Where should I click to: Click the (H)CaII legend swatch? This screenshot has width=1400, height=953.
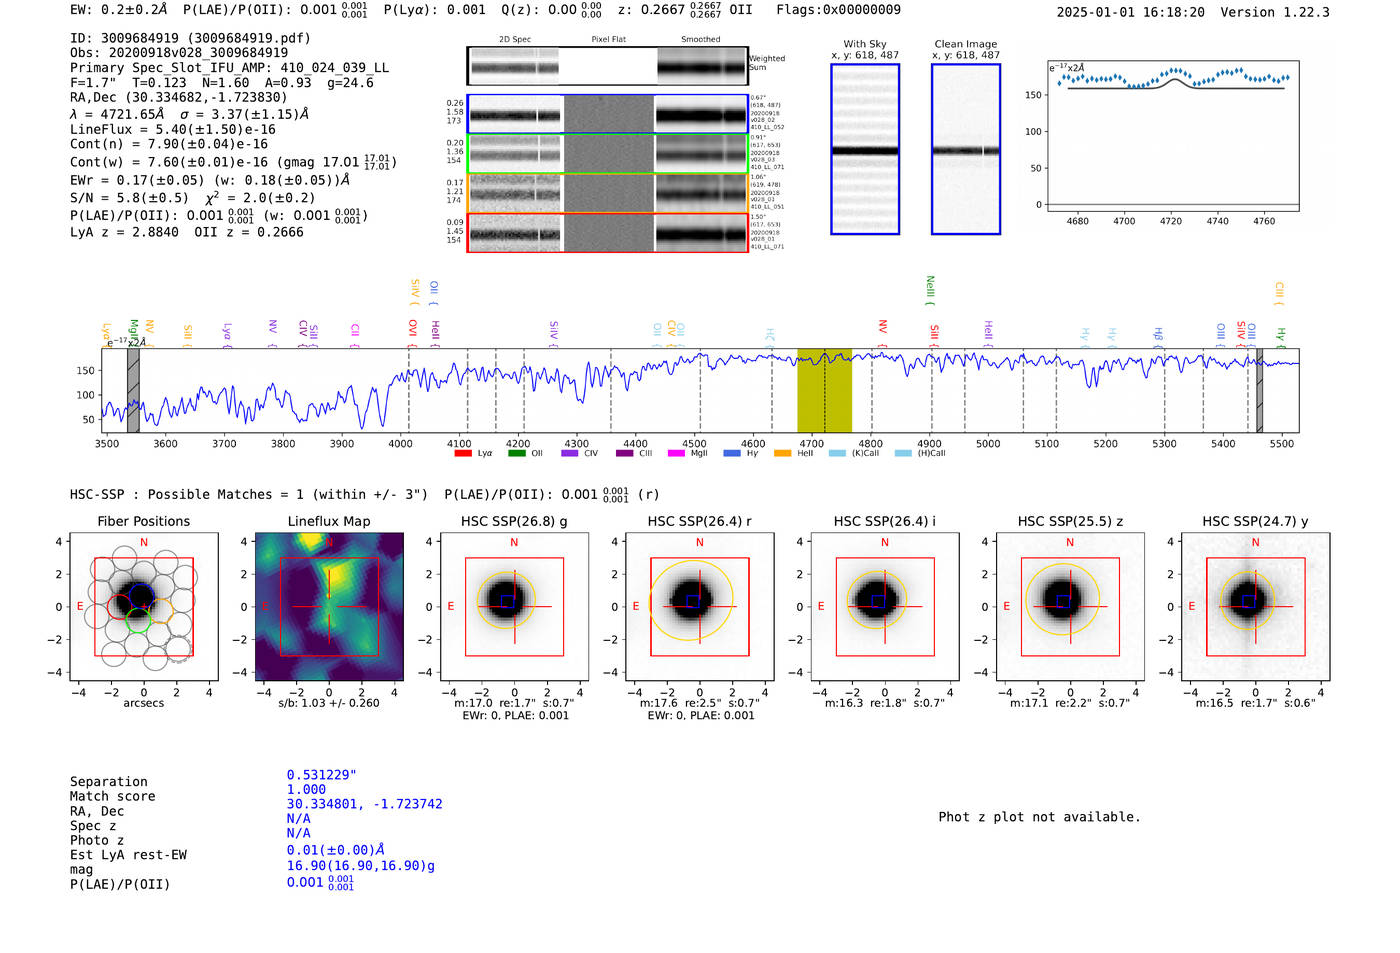(x=903, y=453)
